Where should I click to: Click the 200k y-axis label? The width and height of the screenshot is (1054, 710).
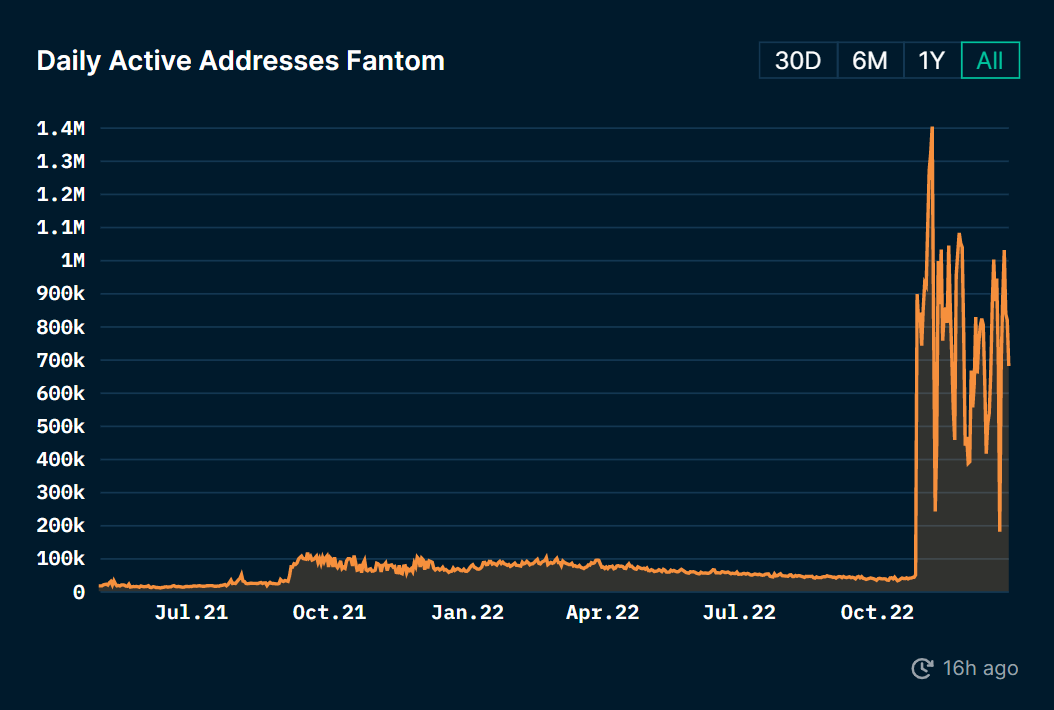(60, 526)
